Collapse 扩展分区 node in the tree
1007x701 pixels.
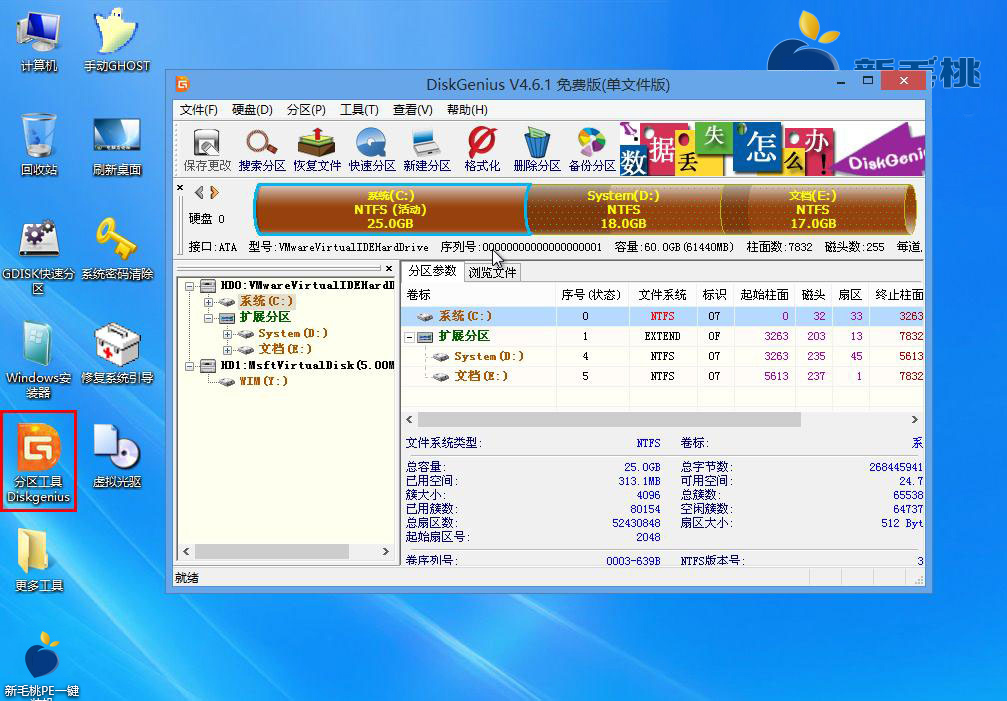tap(208, 318)
